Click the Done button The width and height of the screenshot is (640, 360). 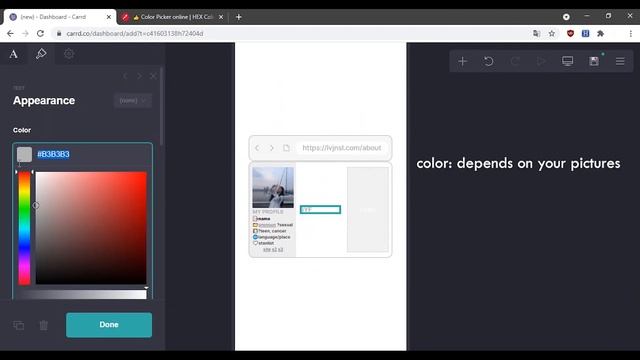(x=109, y=325)
